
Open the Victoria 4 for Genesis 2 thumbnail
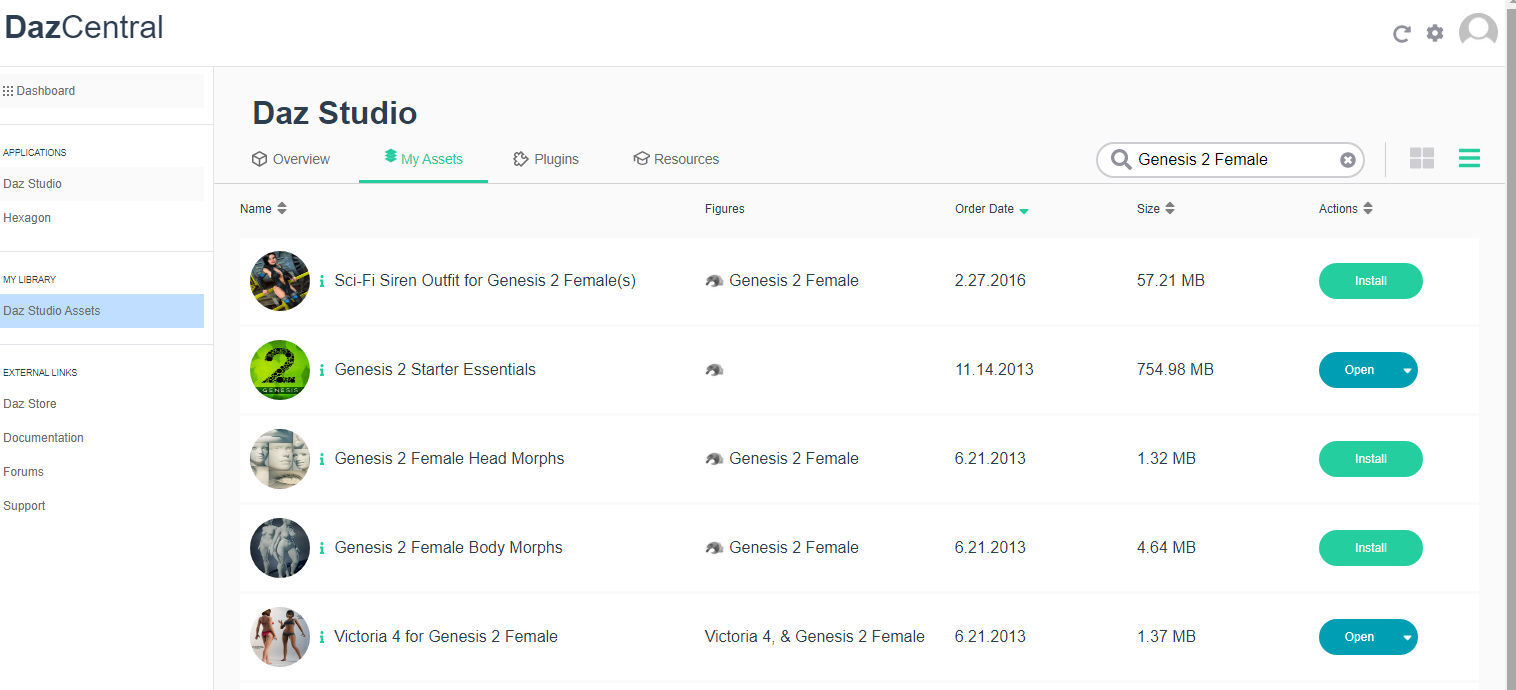tap(280, 637)
